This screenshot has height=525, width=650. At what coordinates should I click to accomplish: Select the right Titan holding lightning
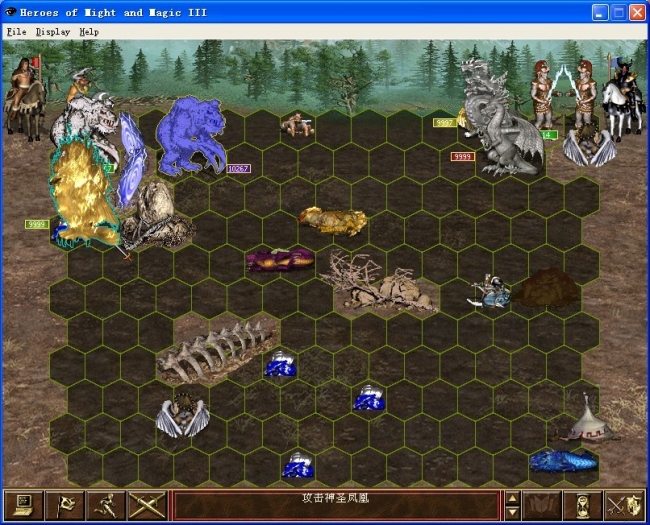pos(585,95)
